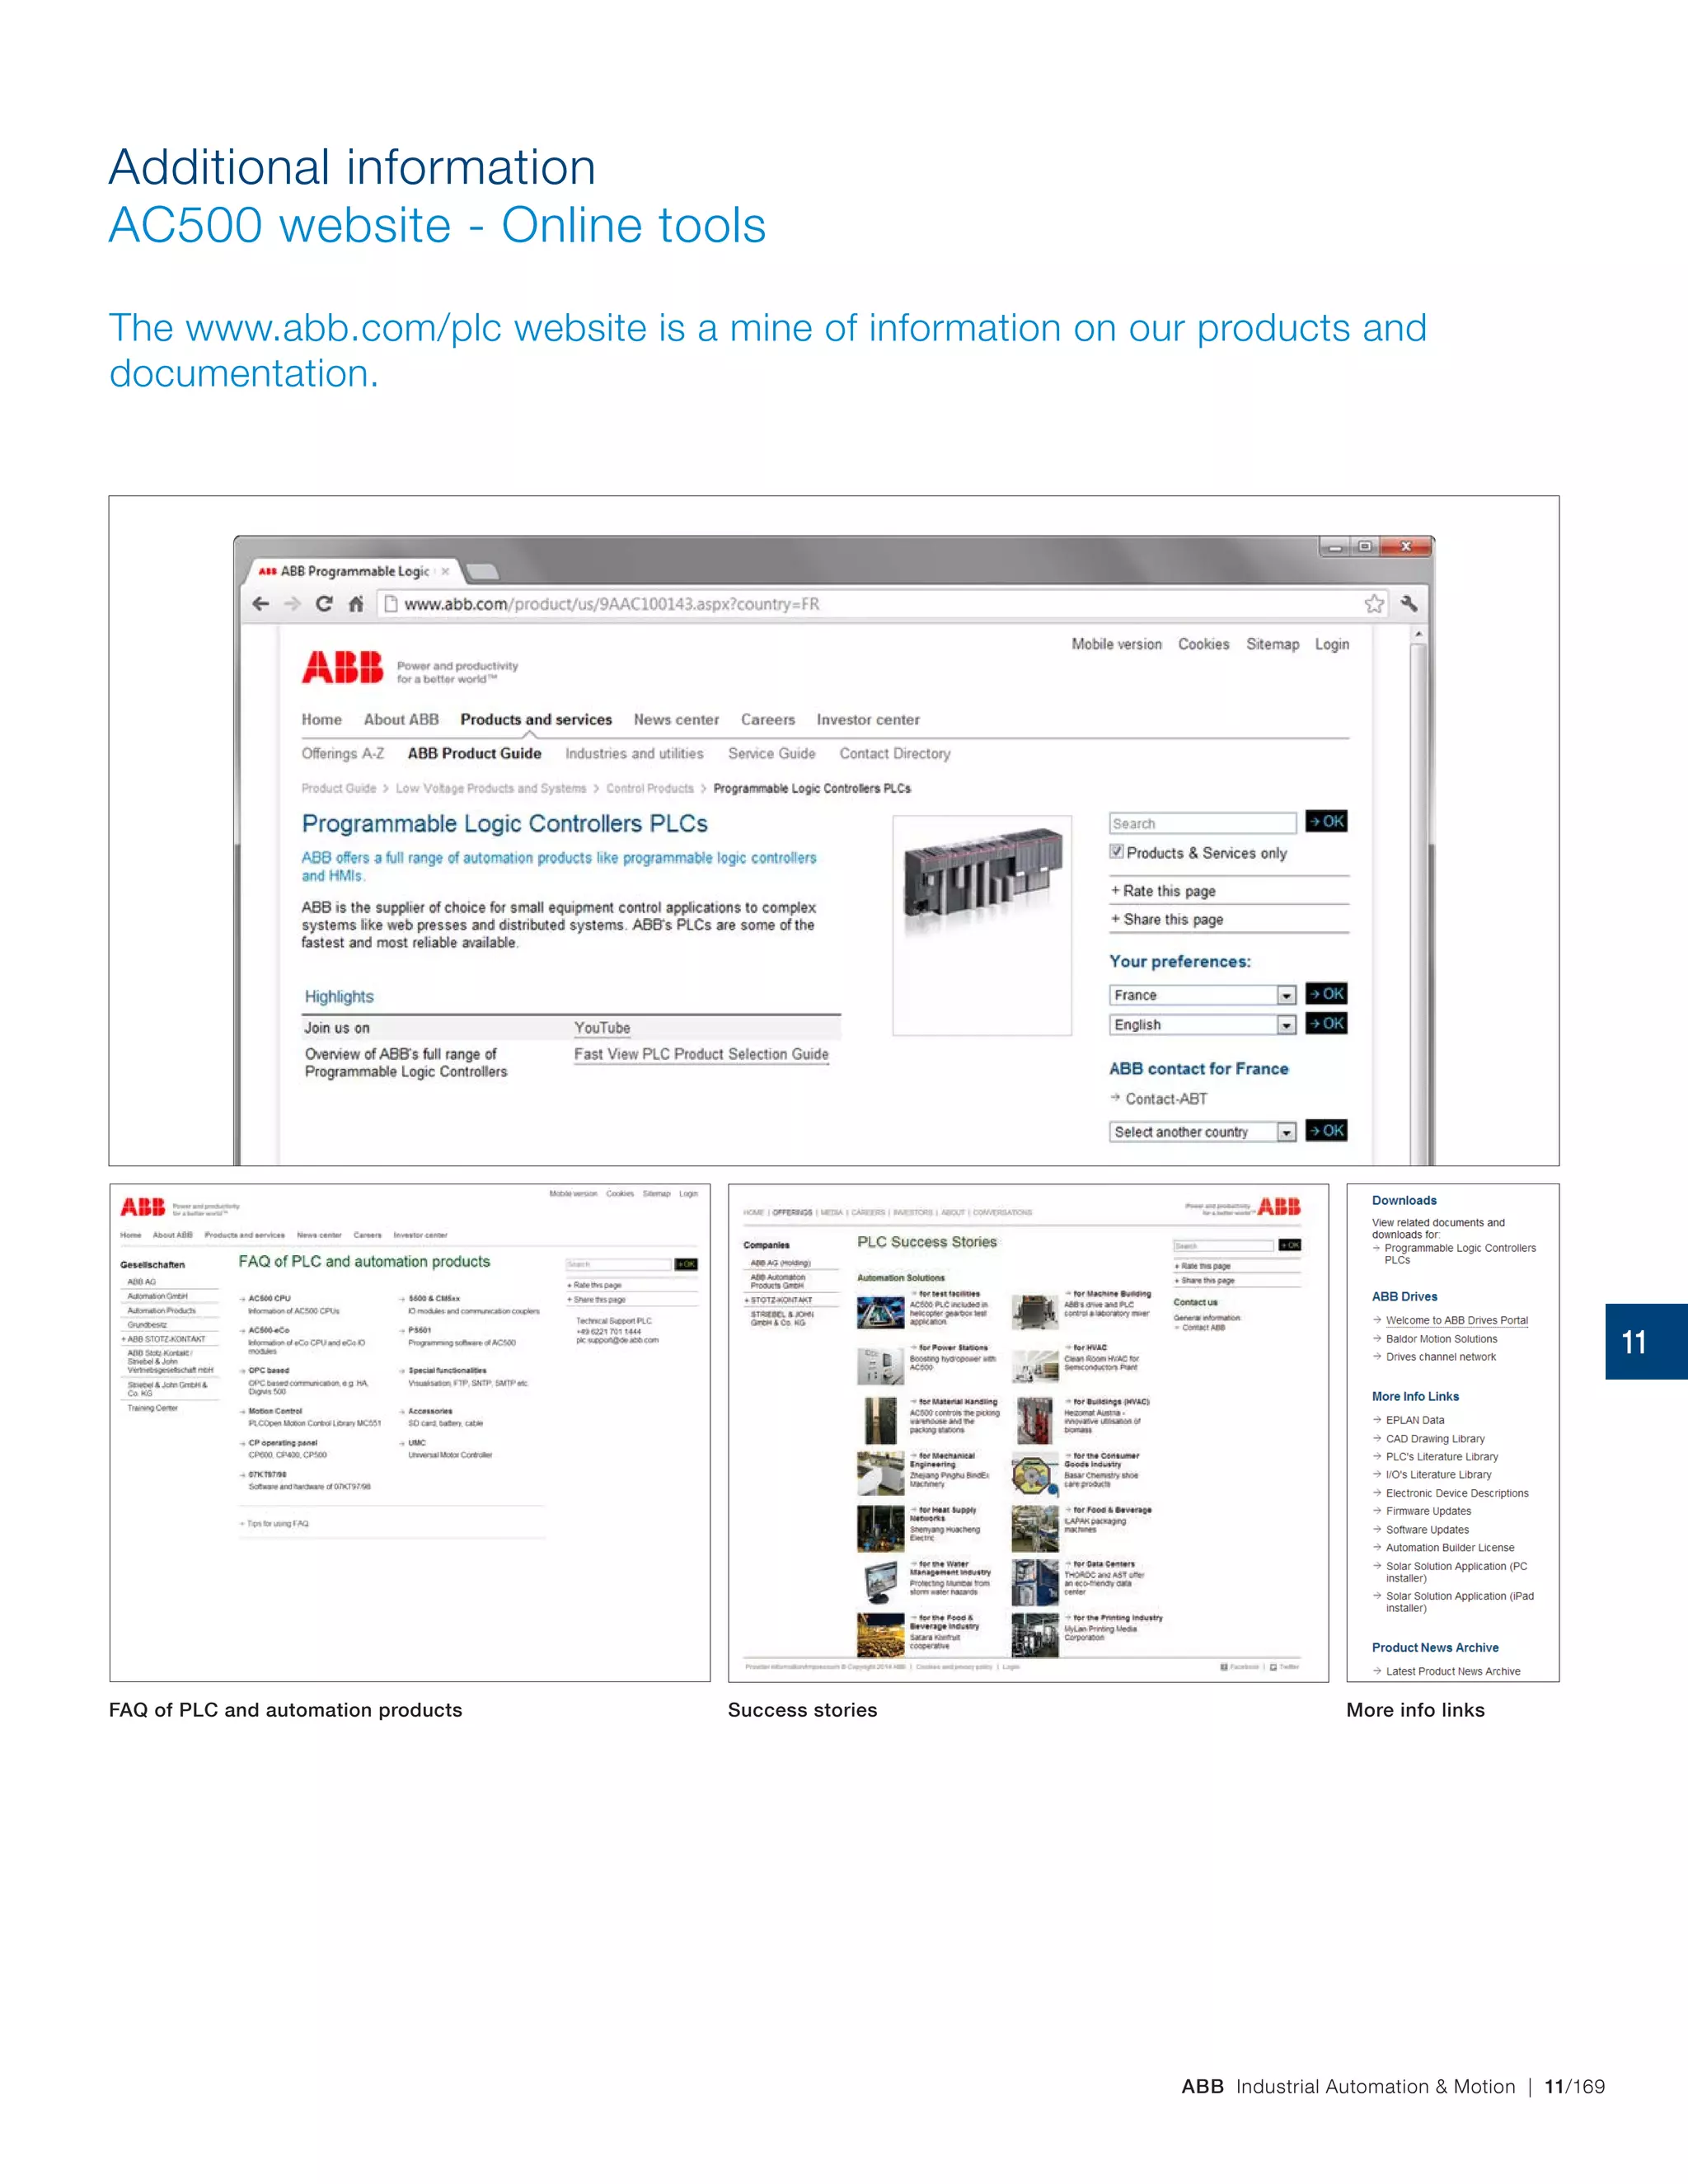Open the Home menu item

click(322, 720)
